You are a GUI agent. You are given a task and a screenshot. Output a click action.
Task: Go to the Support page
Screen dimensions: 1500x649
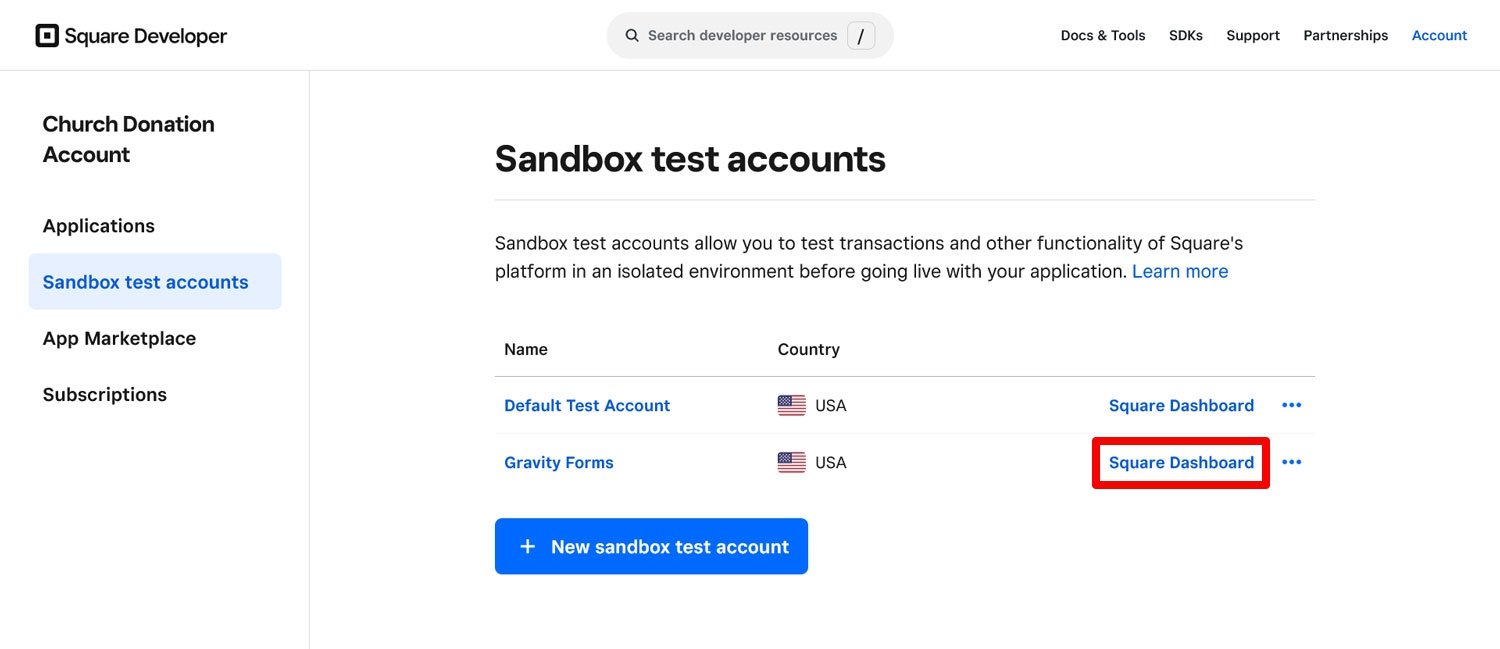coord(1253,36)
